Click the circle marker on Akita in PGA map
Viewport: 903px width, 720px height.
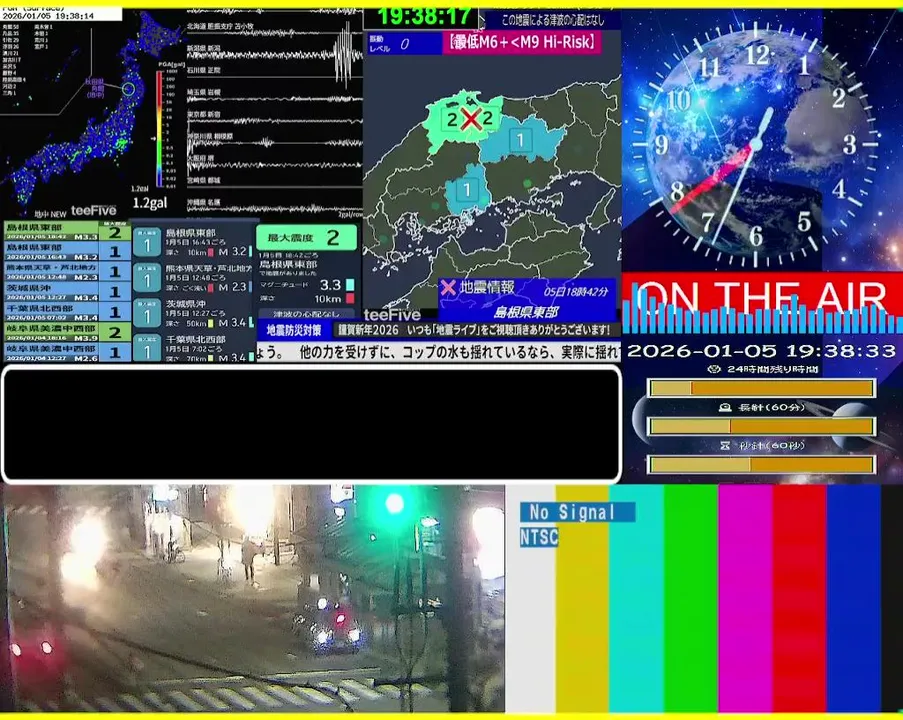[128, 89]
